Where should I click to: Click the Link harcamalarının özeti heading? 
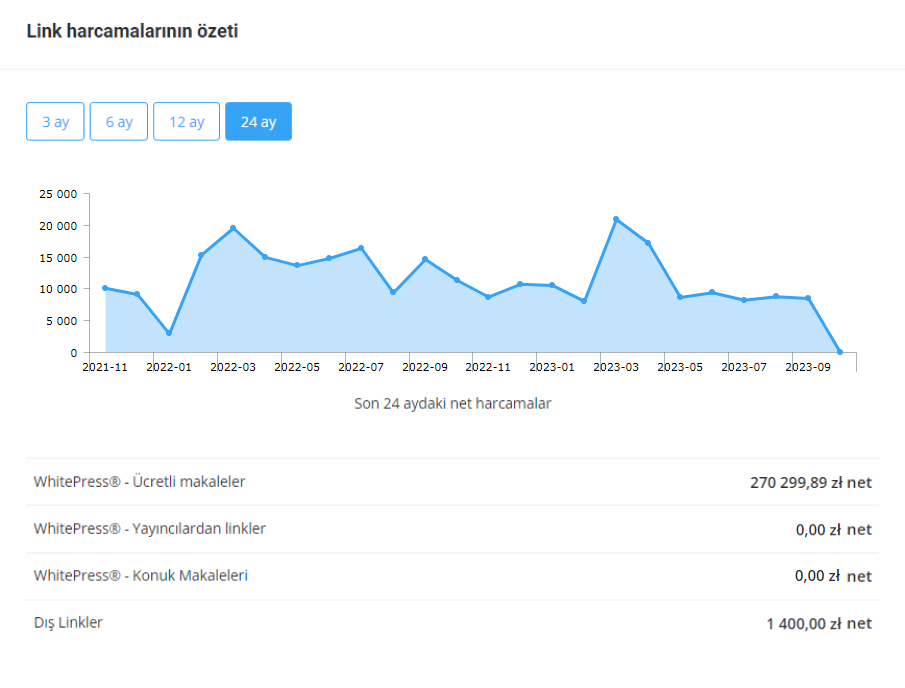132,31
